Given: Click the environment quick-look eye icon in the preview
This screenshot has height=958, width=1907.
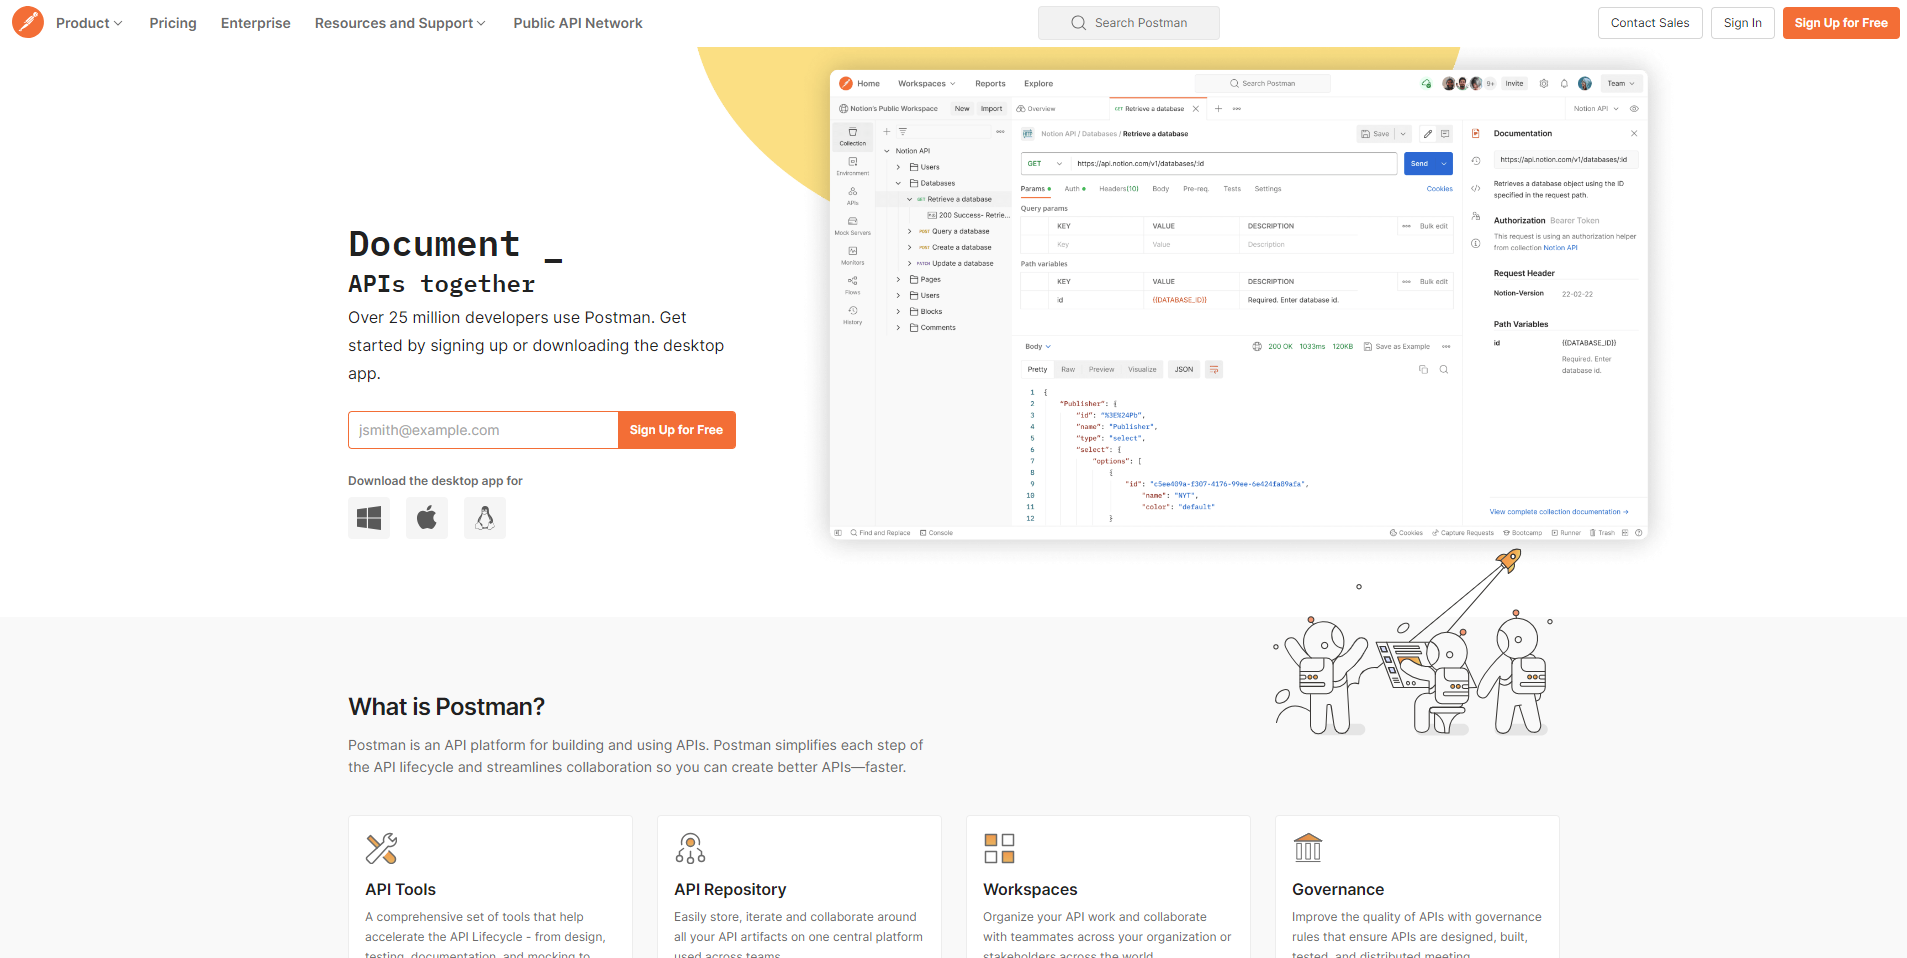Looking at the screenshot, I should pos(1634,109).
